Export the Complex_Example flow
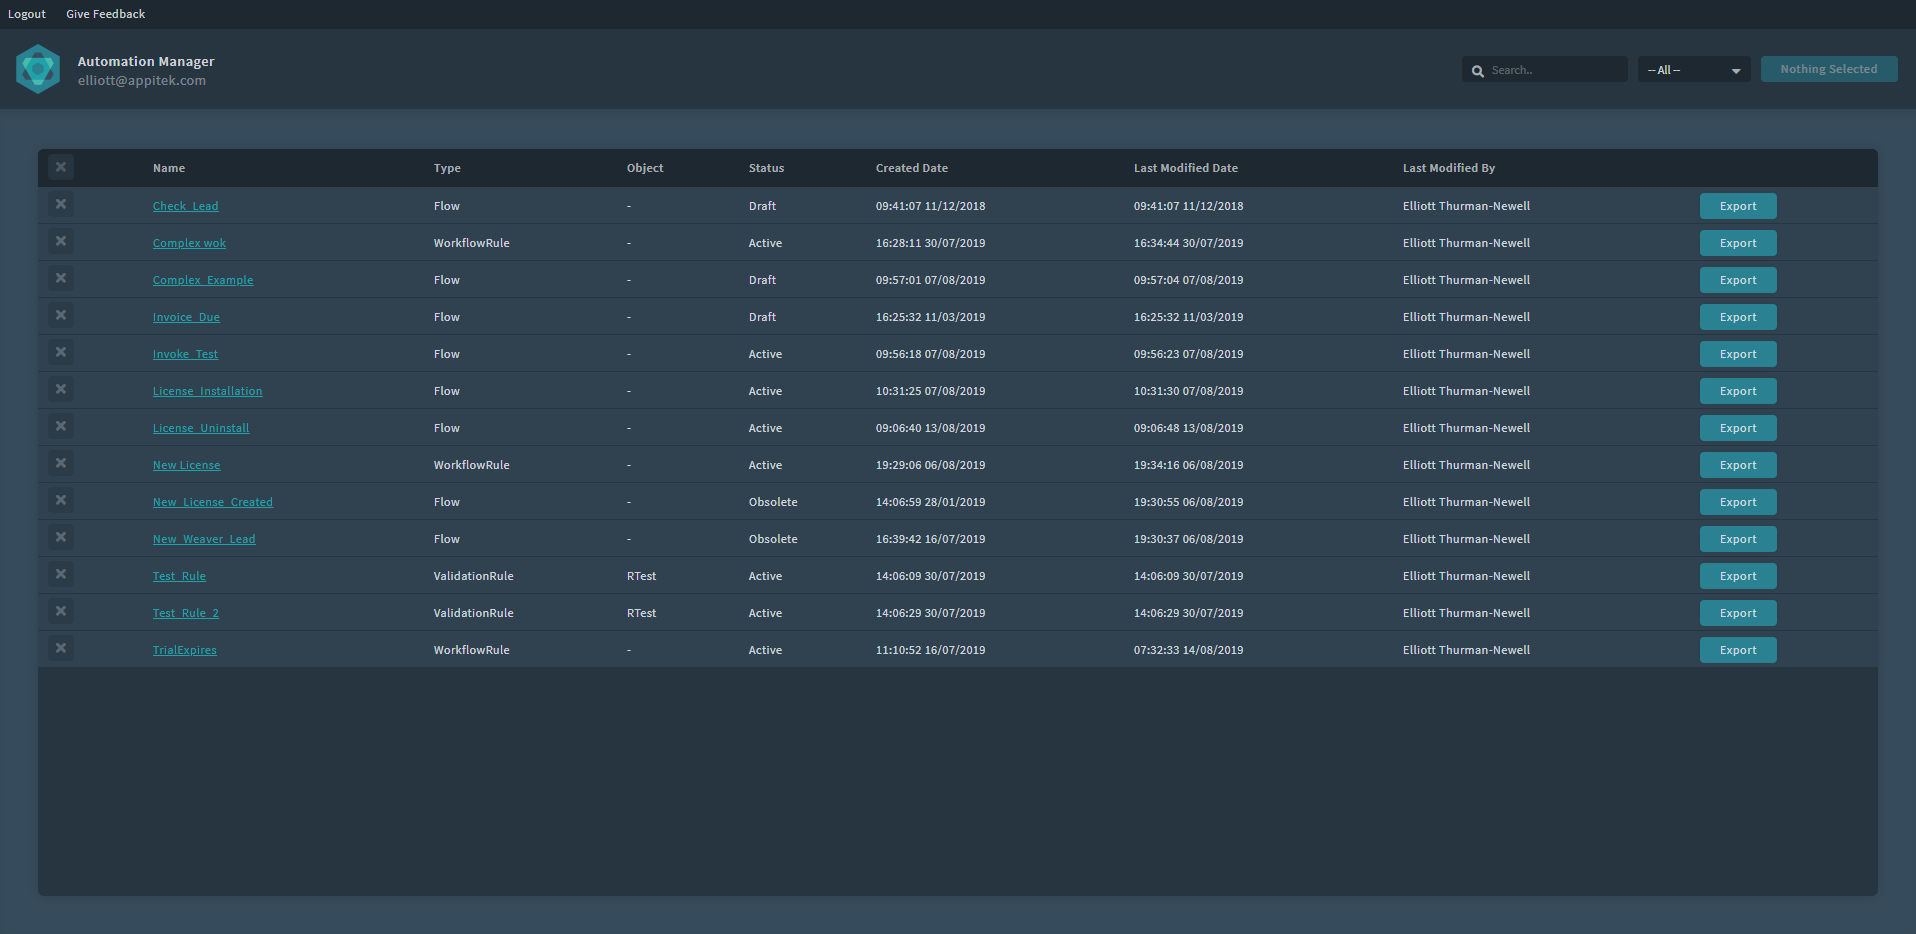Screen dimensions: 1916x934 pos(1738,280)
